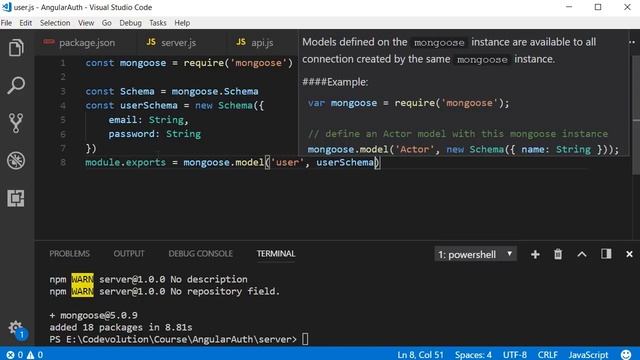The image size is (640, 360).
Task: Open the Explorer view in activity bar
Action: click(16, 48)
